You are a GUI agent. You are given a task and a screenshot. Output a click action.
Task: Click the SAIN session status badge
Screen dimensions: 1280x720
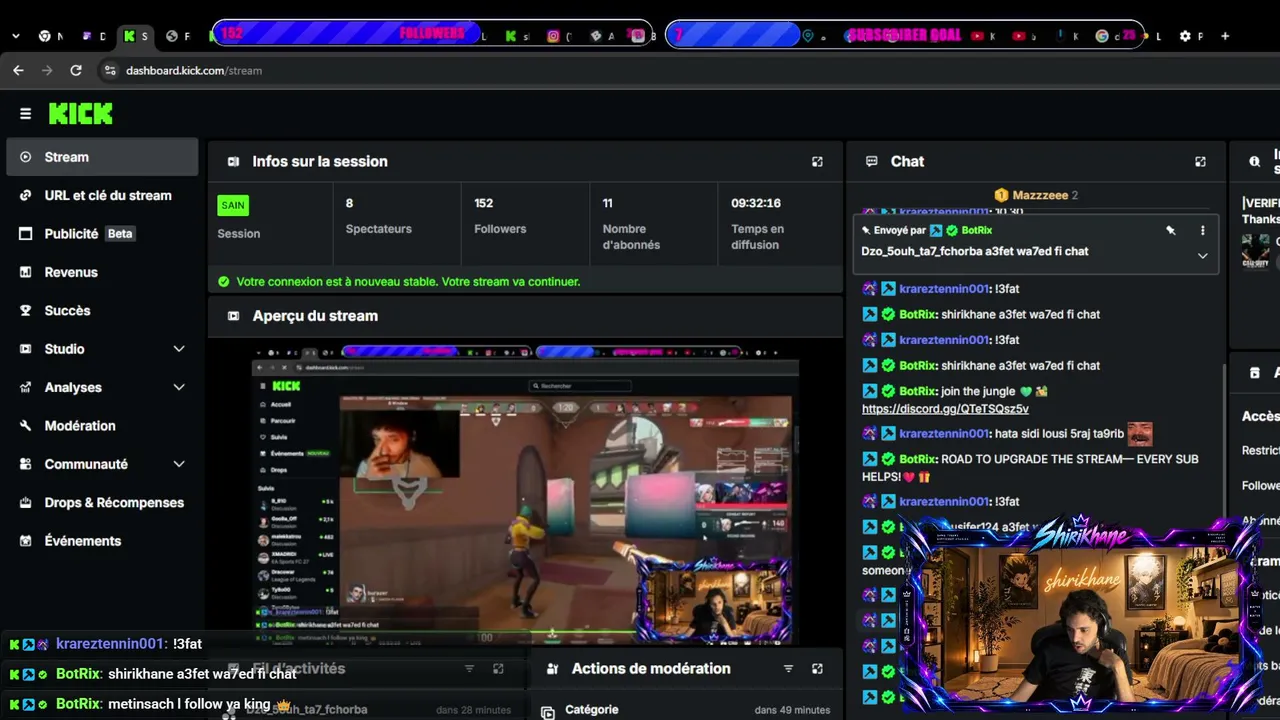(233, 205)
